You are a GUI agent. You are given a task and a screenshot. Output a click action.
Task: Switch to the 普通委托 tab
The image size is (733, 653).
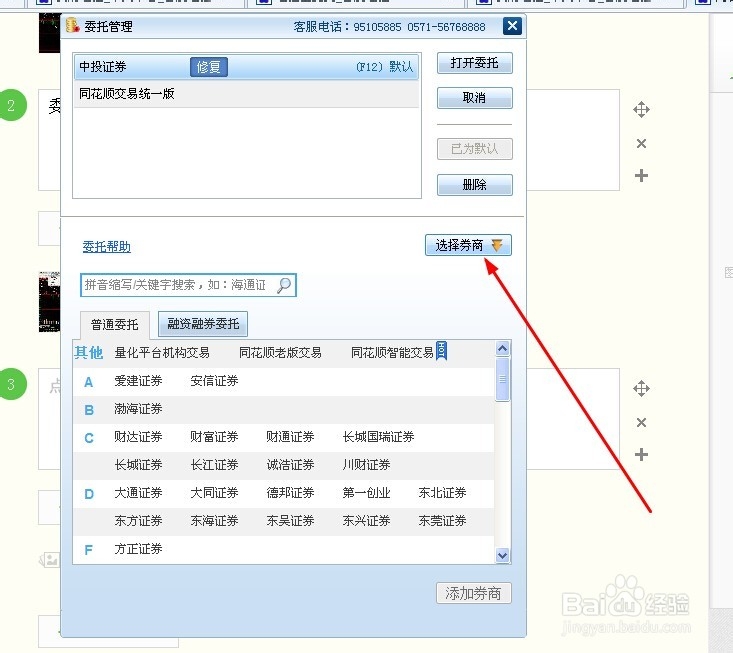coord(115,324)
